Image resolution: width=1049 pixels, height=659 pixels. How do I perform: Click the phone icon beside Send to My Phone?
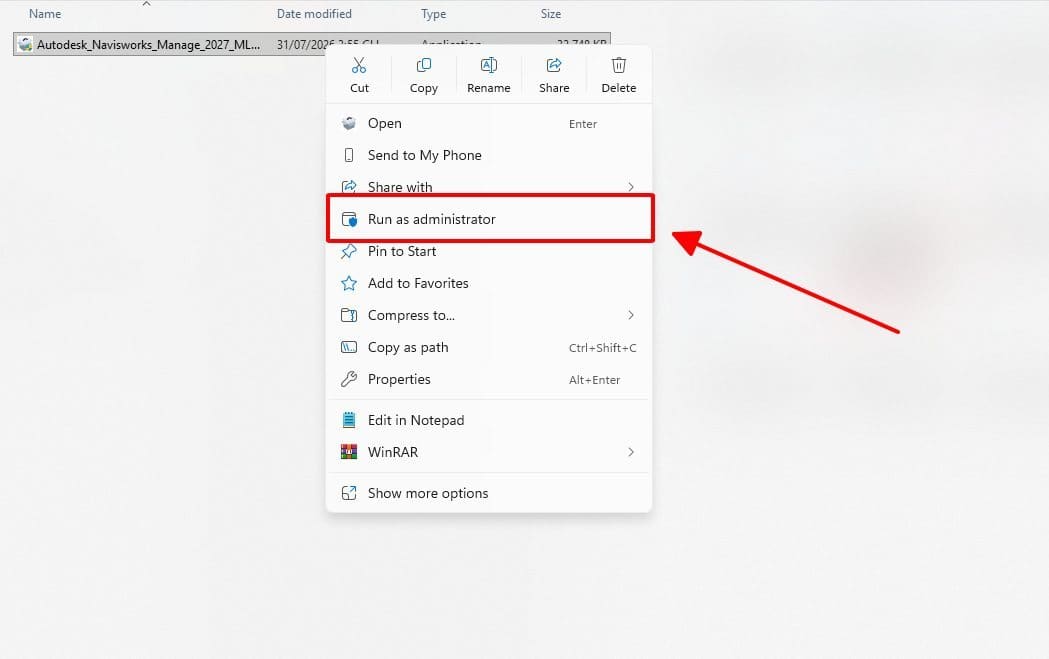pyautogui.click(x=349, y=155)
